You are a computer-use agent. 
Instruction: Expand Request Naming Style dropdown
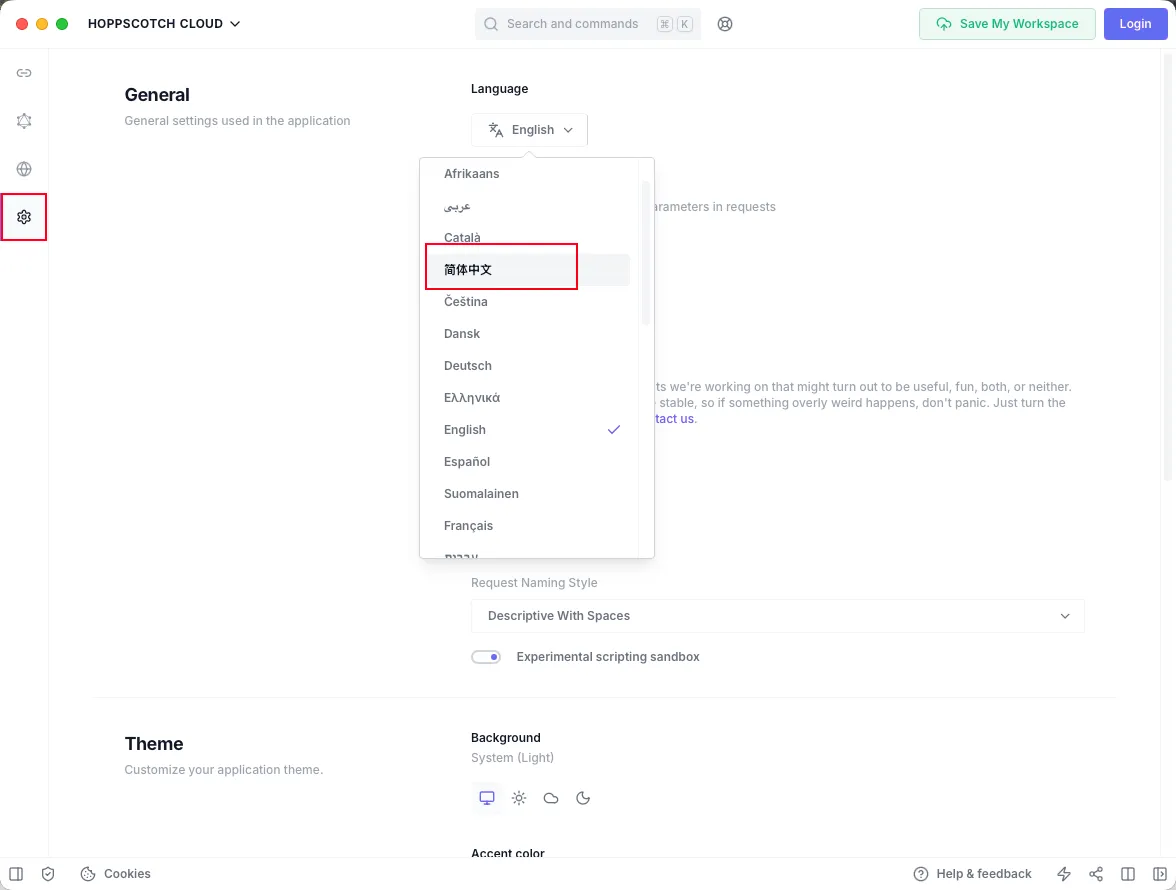click(x=777, y=616)
